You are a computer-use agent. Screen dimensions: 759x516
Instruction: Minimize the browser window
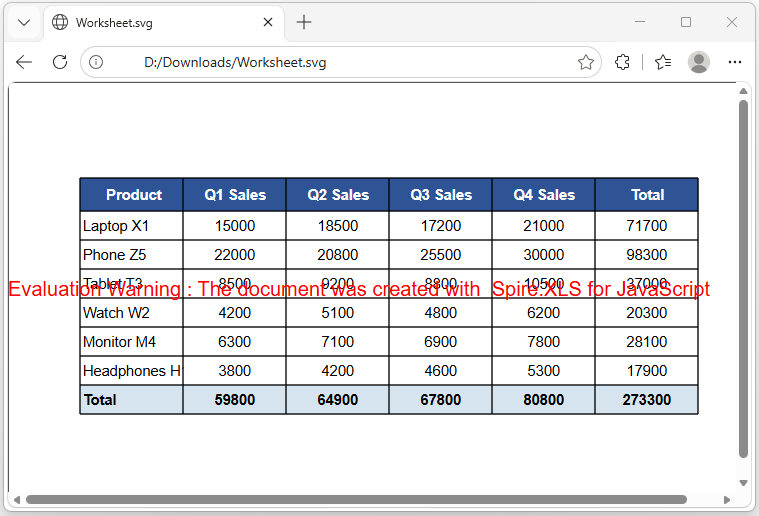coord(640,22)
